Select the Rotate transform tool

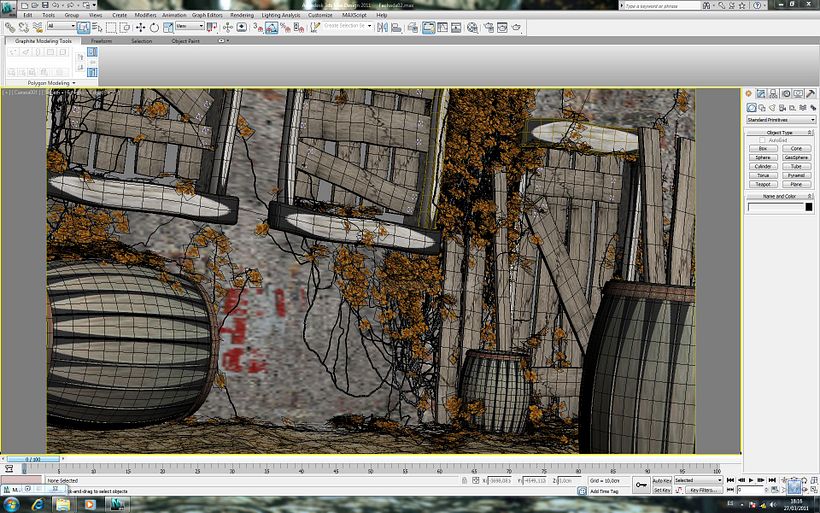152,28
